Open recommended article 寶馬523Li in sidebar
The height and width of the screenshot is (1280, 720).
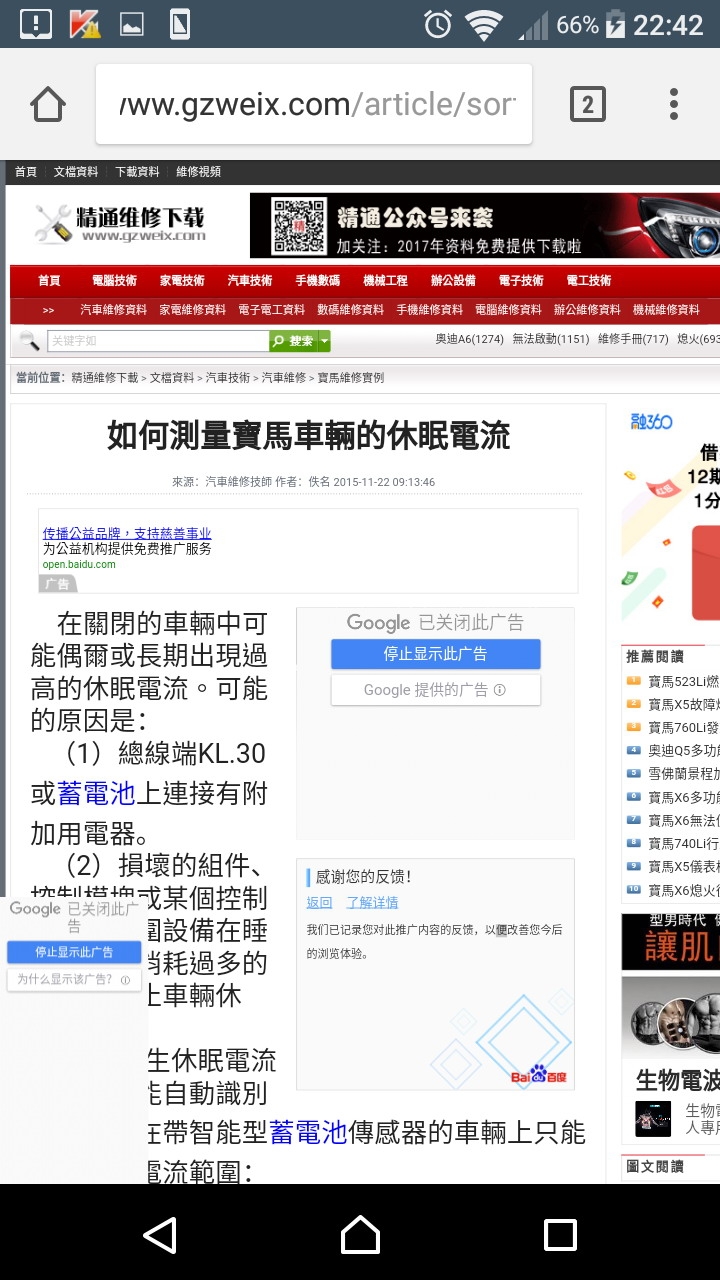pos(683,682)
